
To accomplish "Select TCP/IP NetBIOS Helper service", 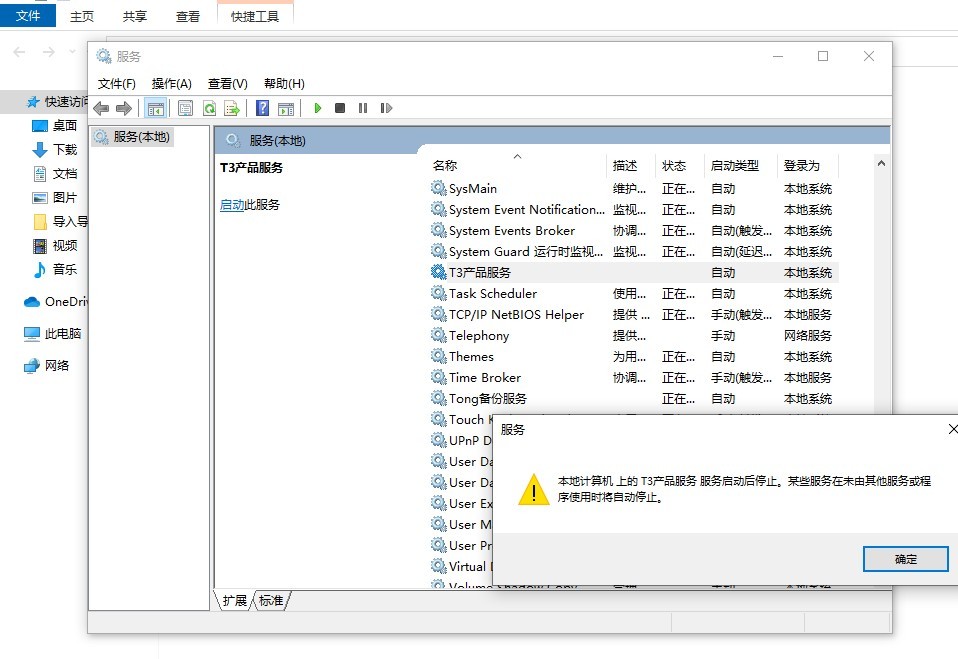I will tap(633, 315).
